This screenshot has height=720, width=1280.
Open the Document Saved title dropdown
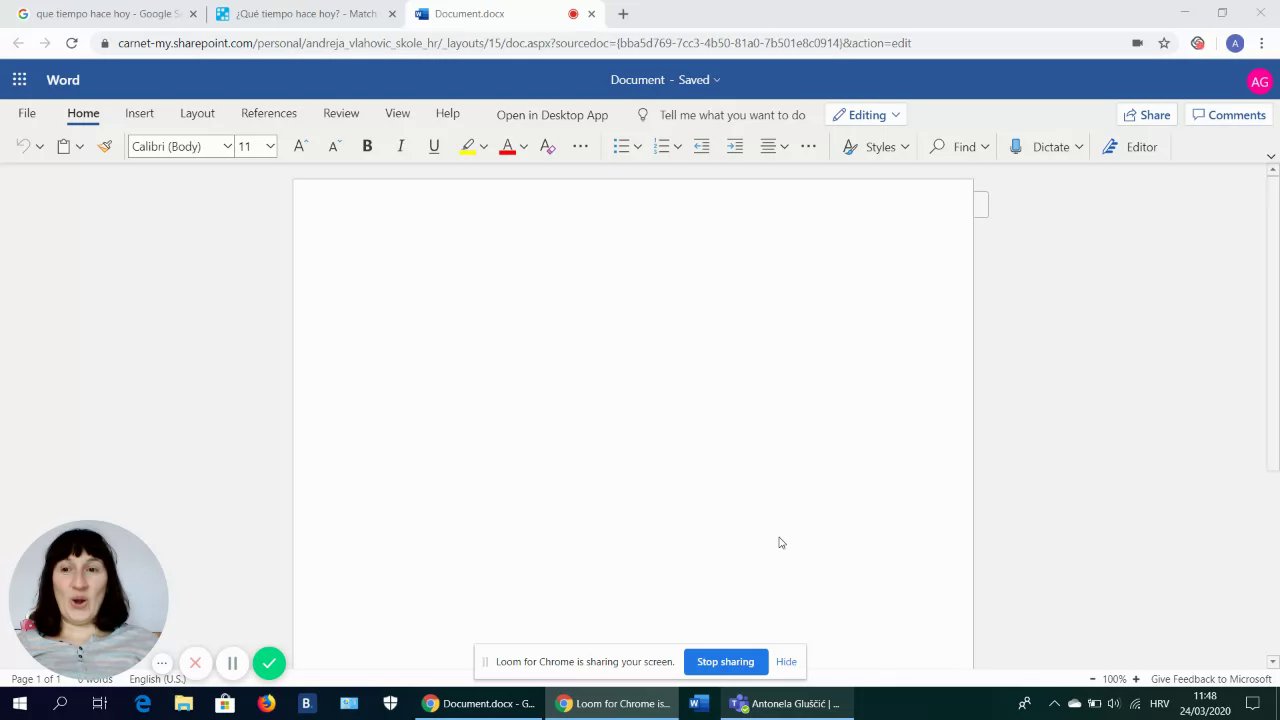(x=665, y=80)
